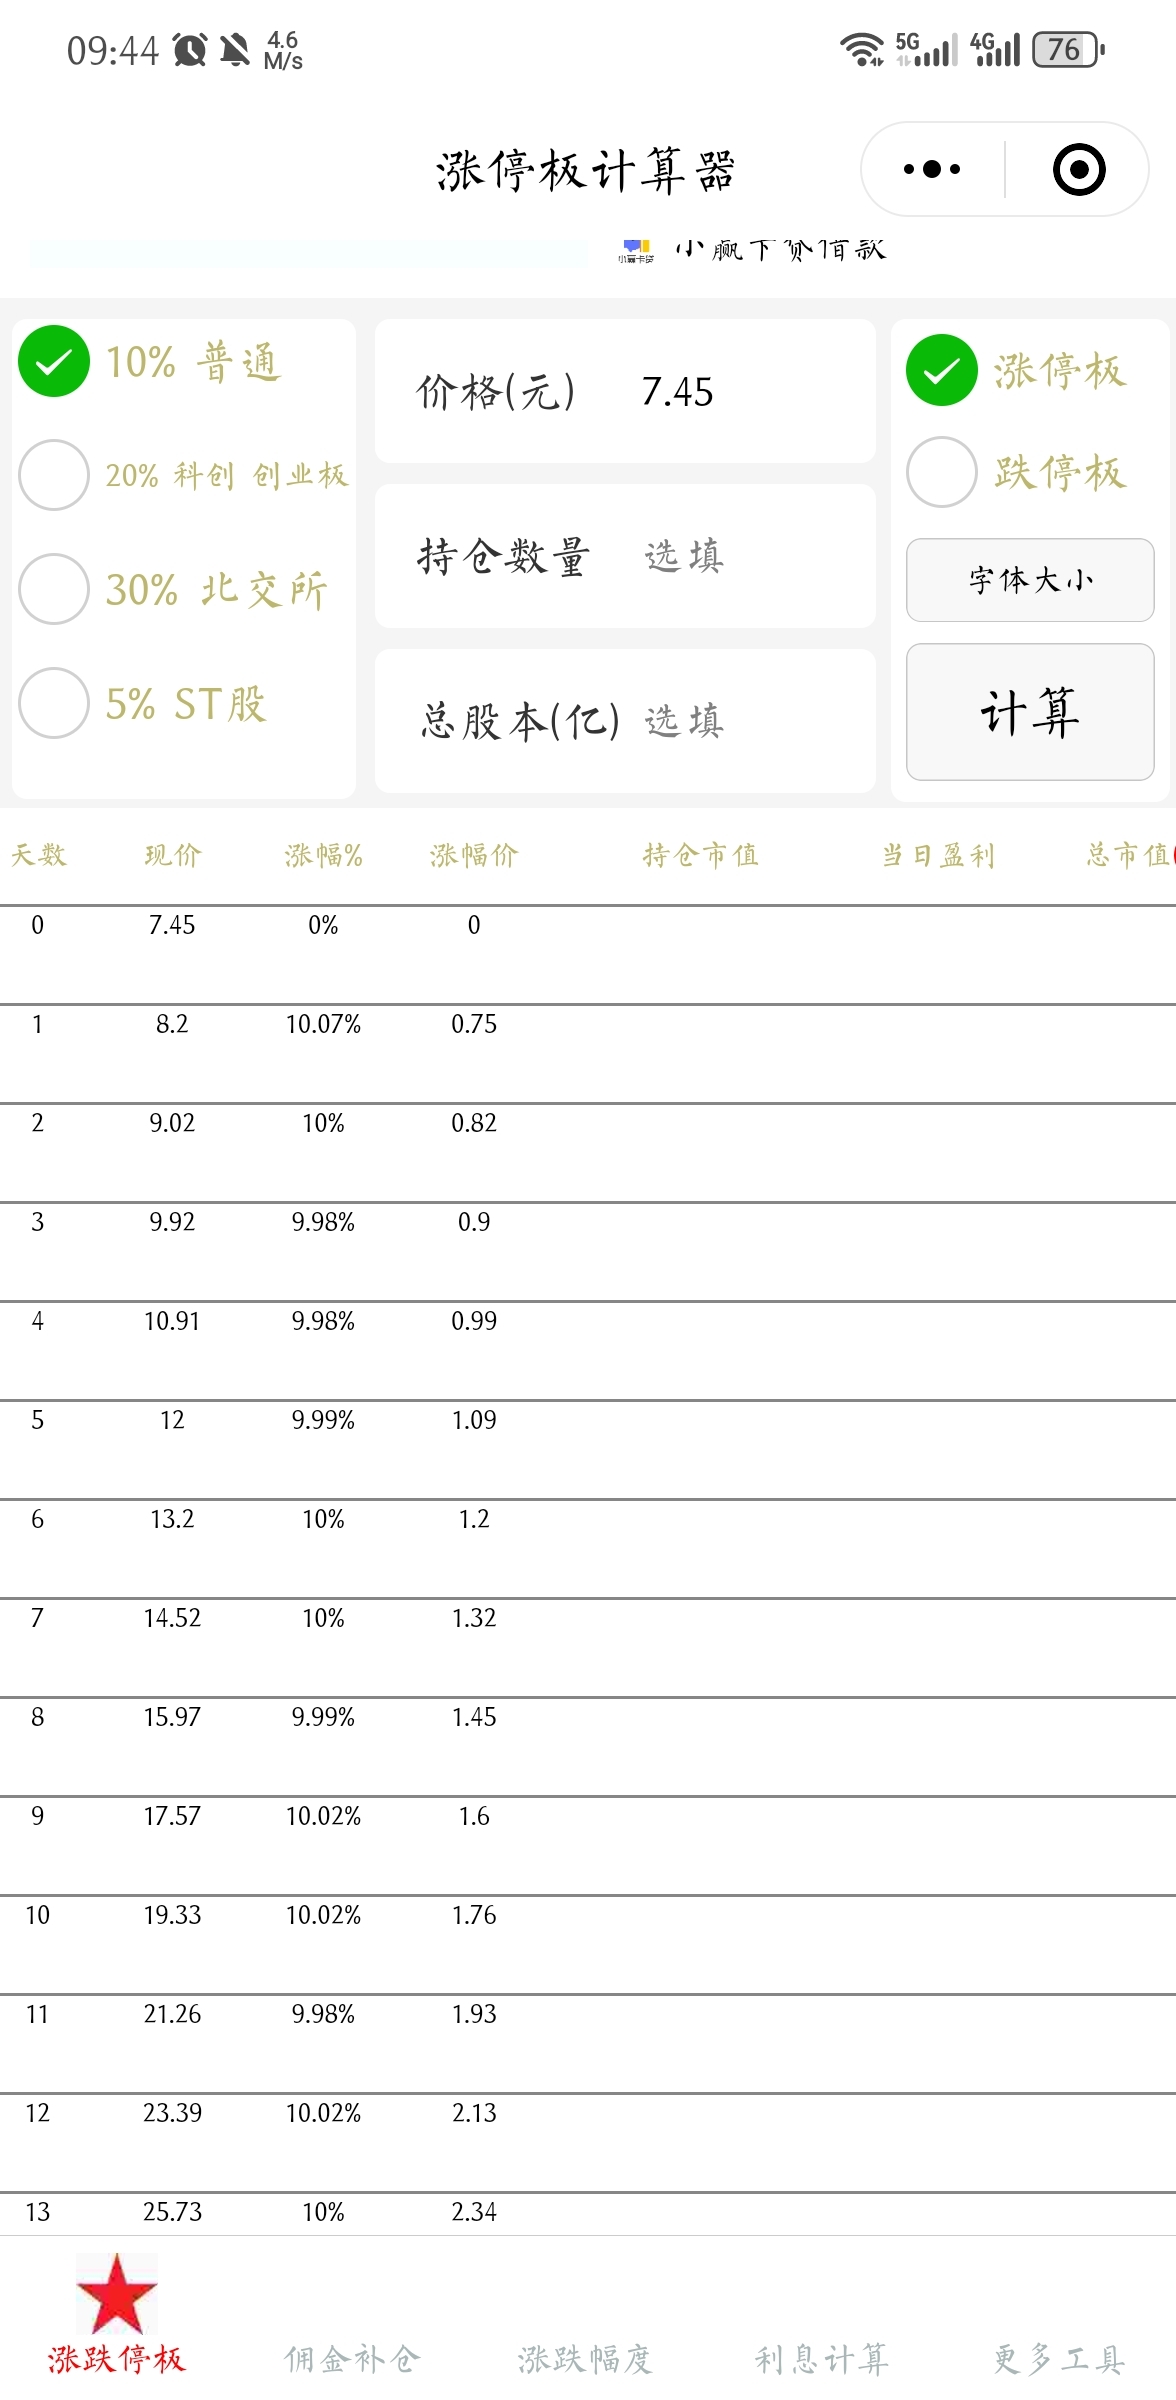The image size is (1176, 2400).
Task: Open the mini program three-dot menu
Action: click(x=931, y=169)
